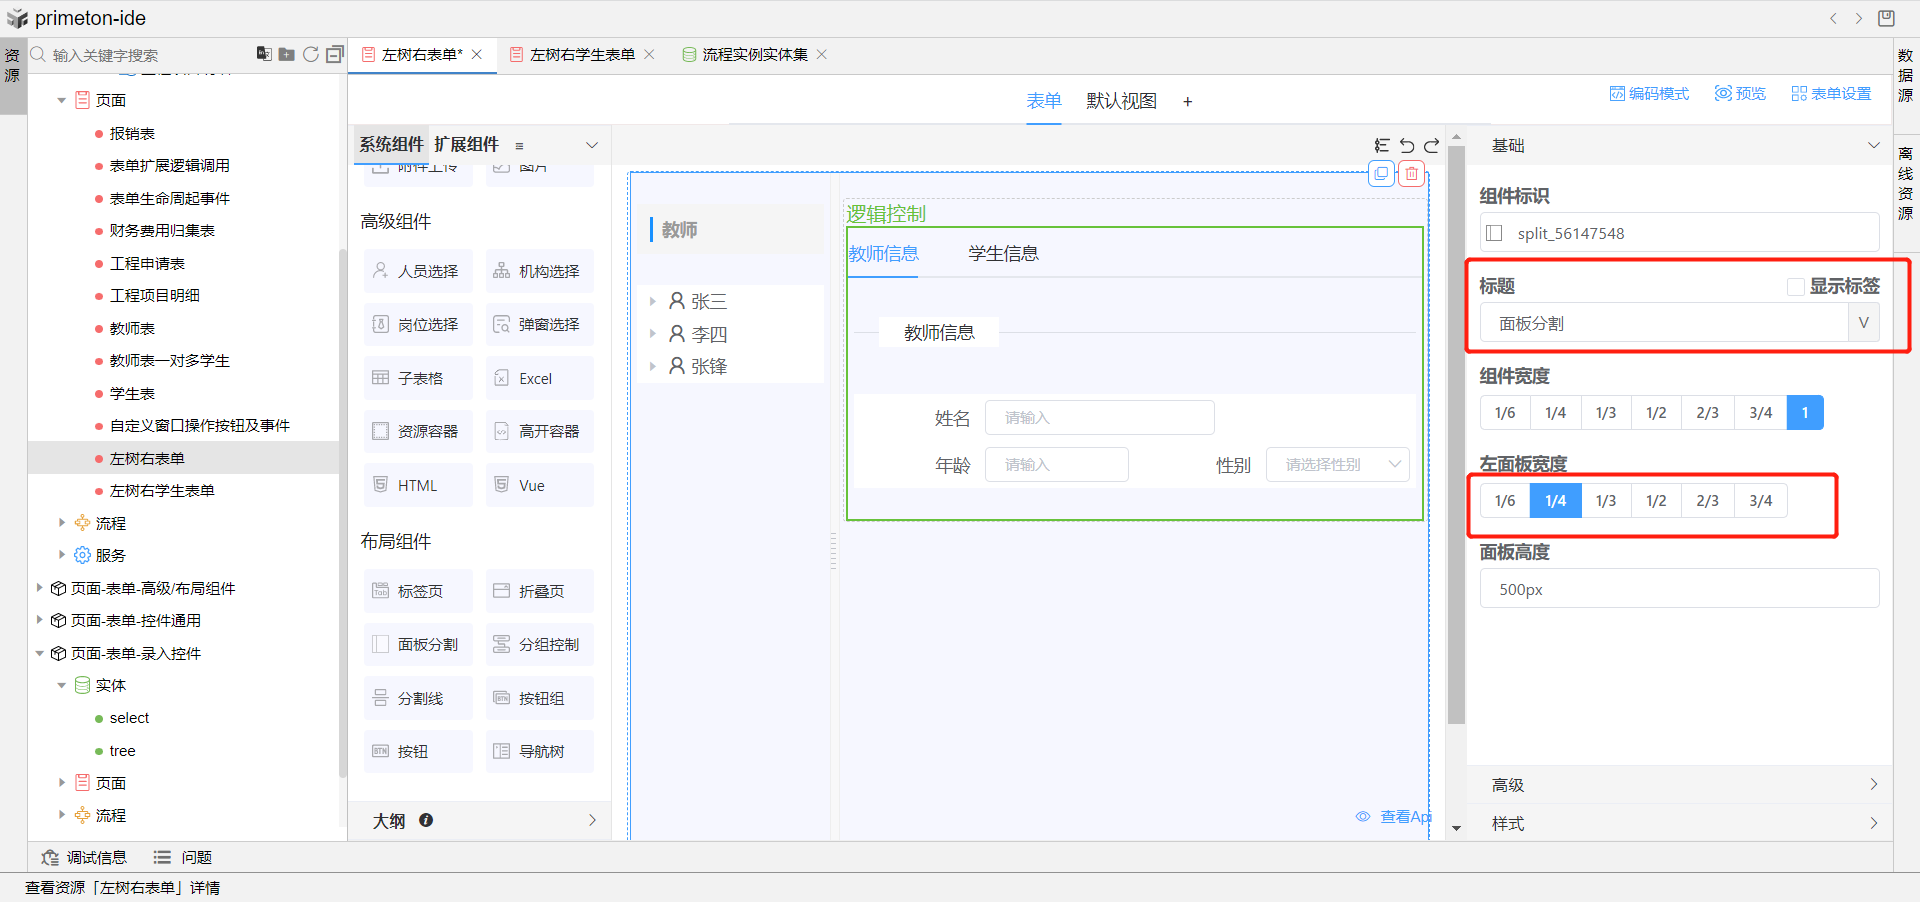This screenshot has height=902, width=1920.
Task: Open 表单设置 form settings
Action: 1831,94
